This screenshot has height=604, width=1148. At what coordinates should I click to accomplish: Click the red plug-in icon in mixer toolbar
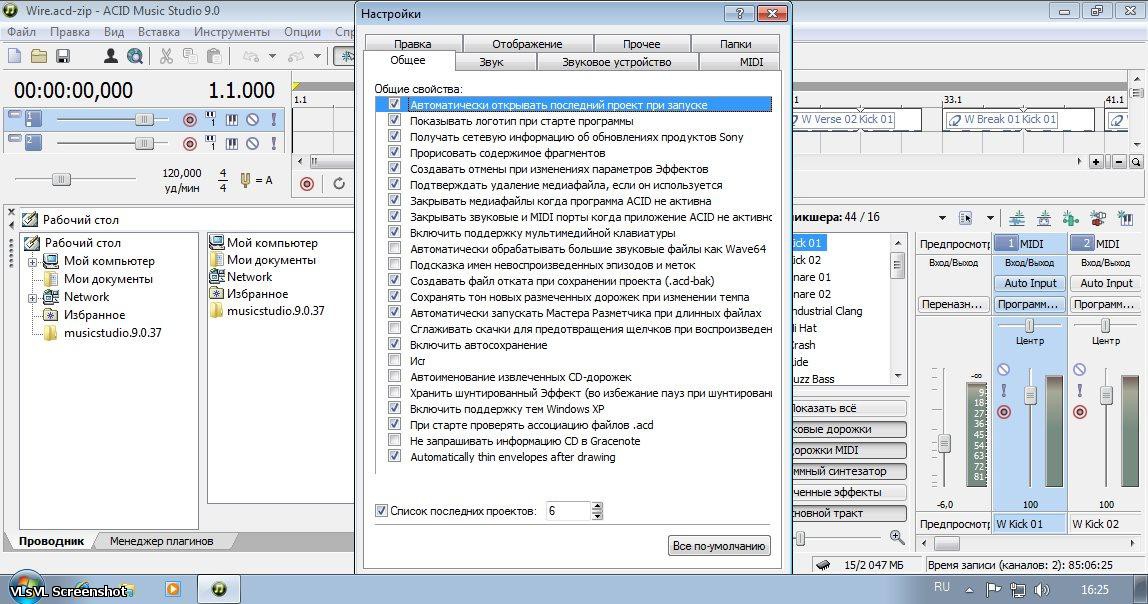click(x=1097, y=217)
